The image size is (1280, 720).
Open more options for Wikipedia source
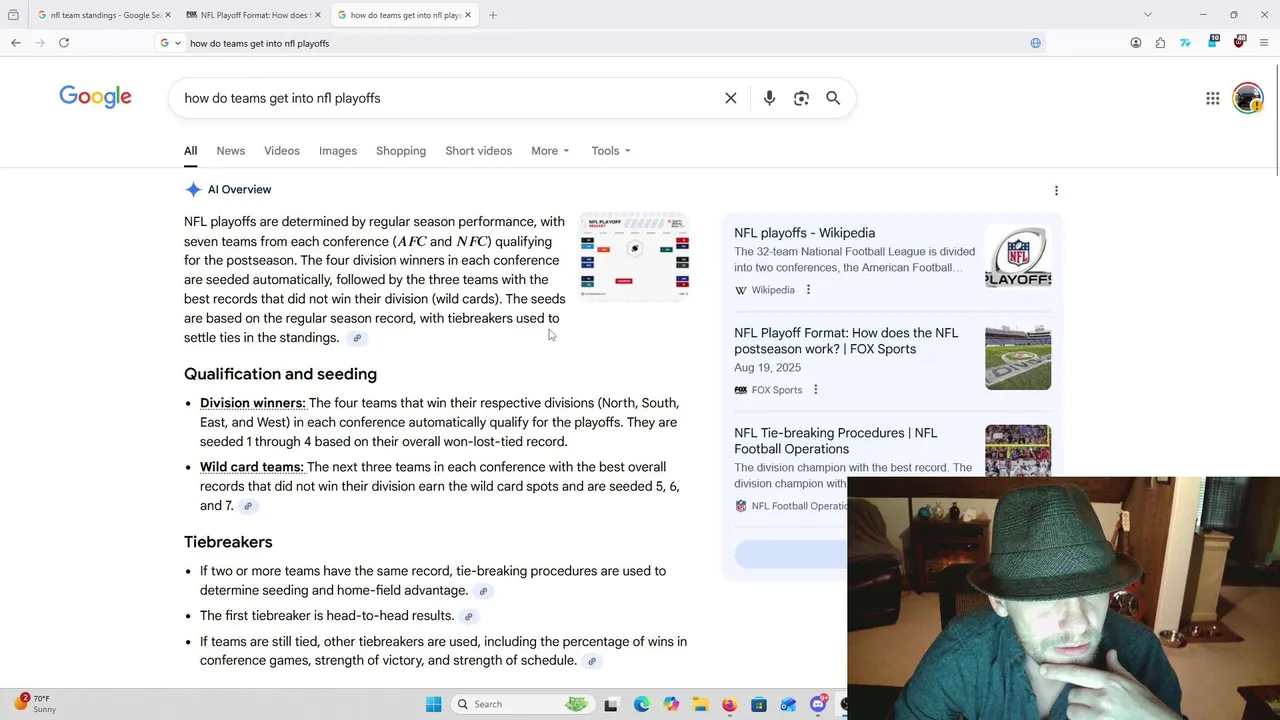(808, 290)
